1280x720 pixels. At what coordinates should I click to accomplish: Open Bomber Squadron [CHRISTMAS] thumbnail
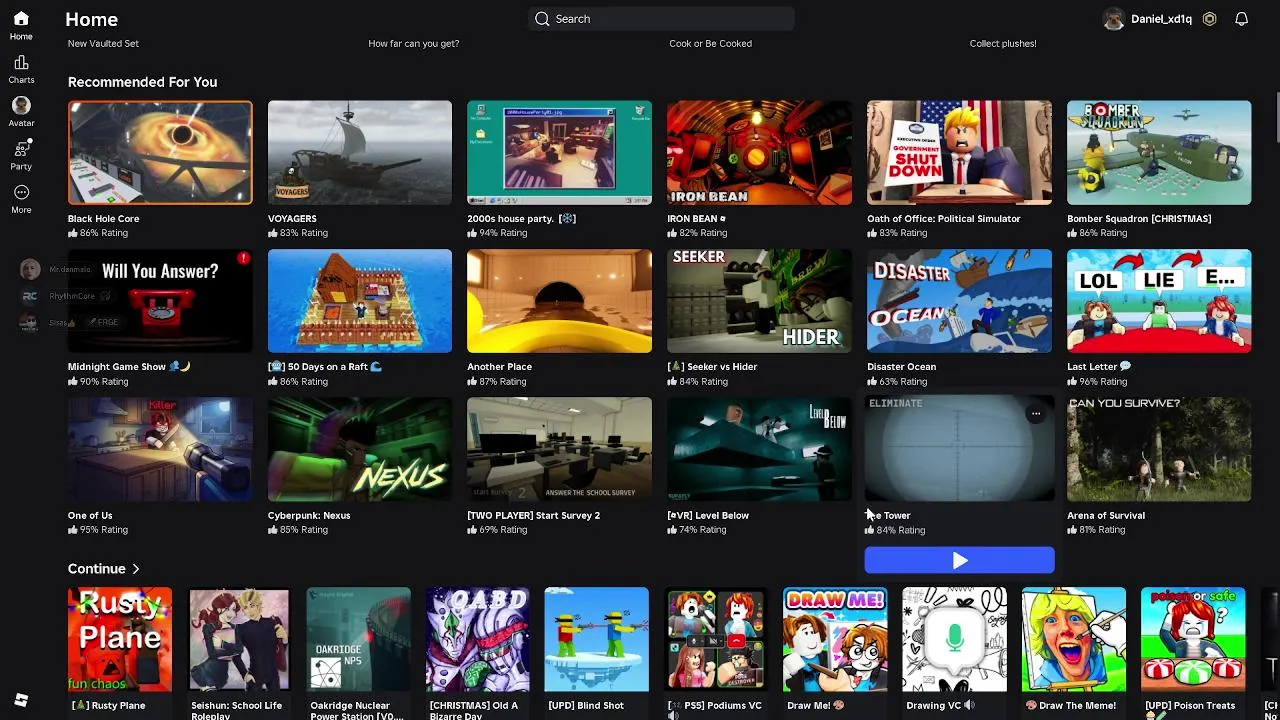click(1159, 152)
